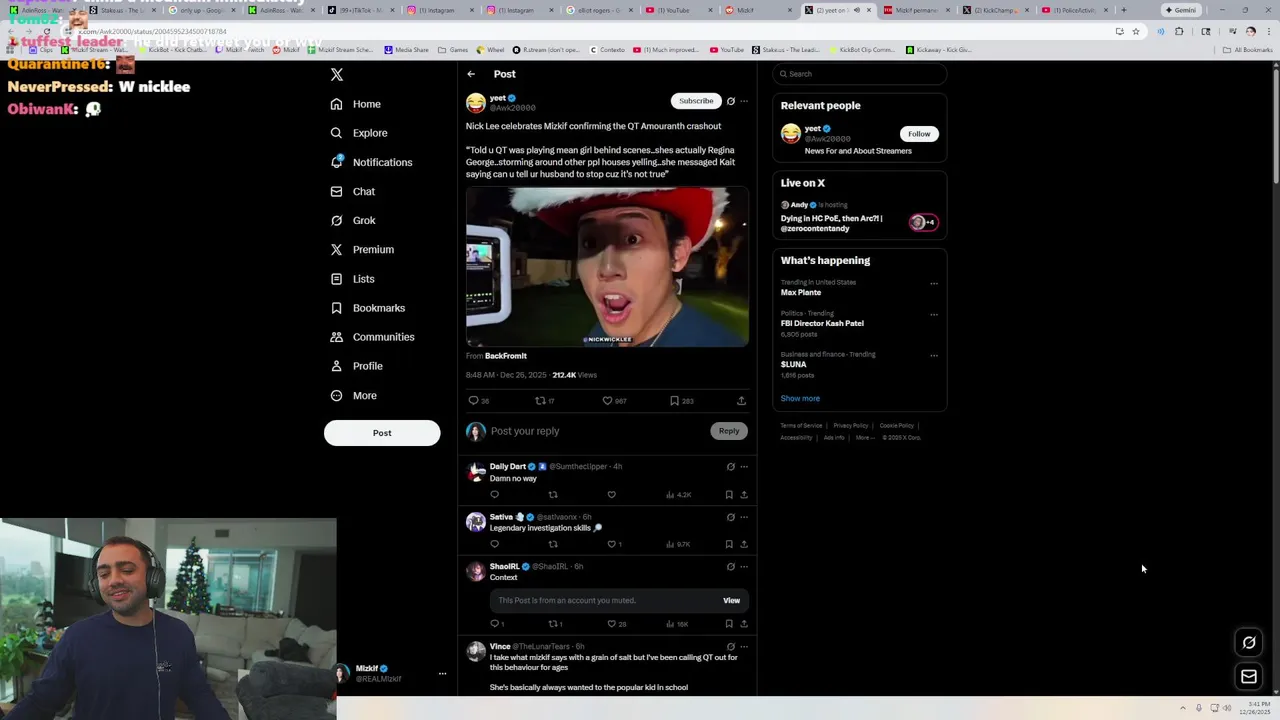Open Grok in the sidebar
Image resolution: width=1280 pixels, height=720 pixels.
(x=353, y=220)
